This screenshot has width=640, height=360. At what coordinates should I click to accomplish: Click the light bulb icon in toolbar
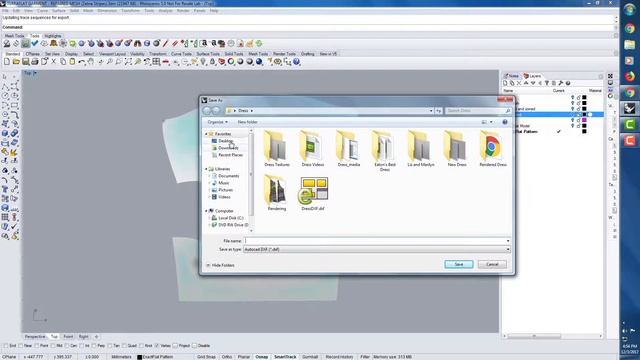click(203, 62)
